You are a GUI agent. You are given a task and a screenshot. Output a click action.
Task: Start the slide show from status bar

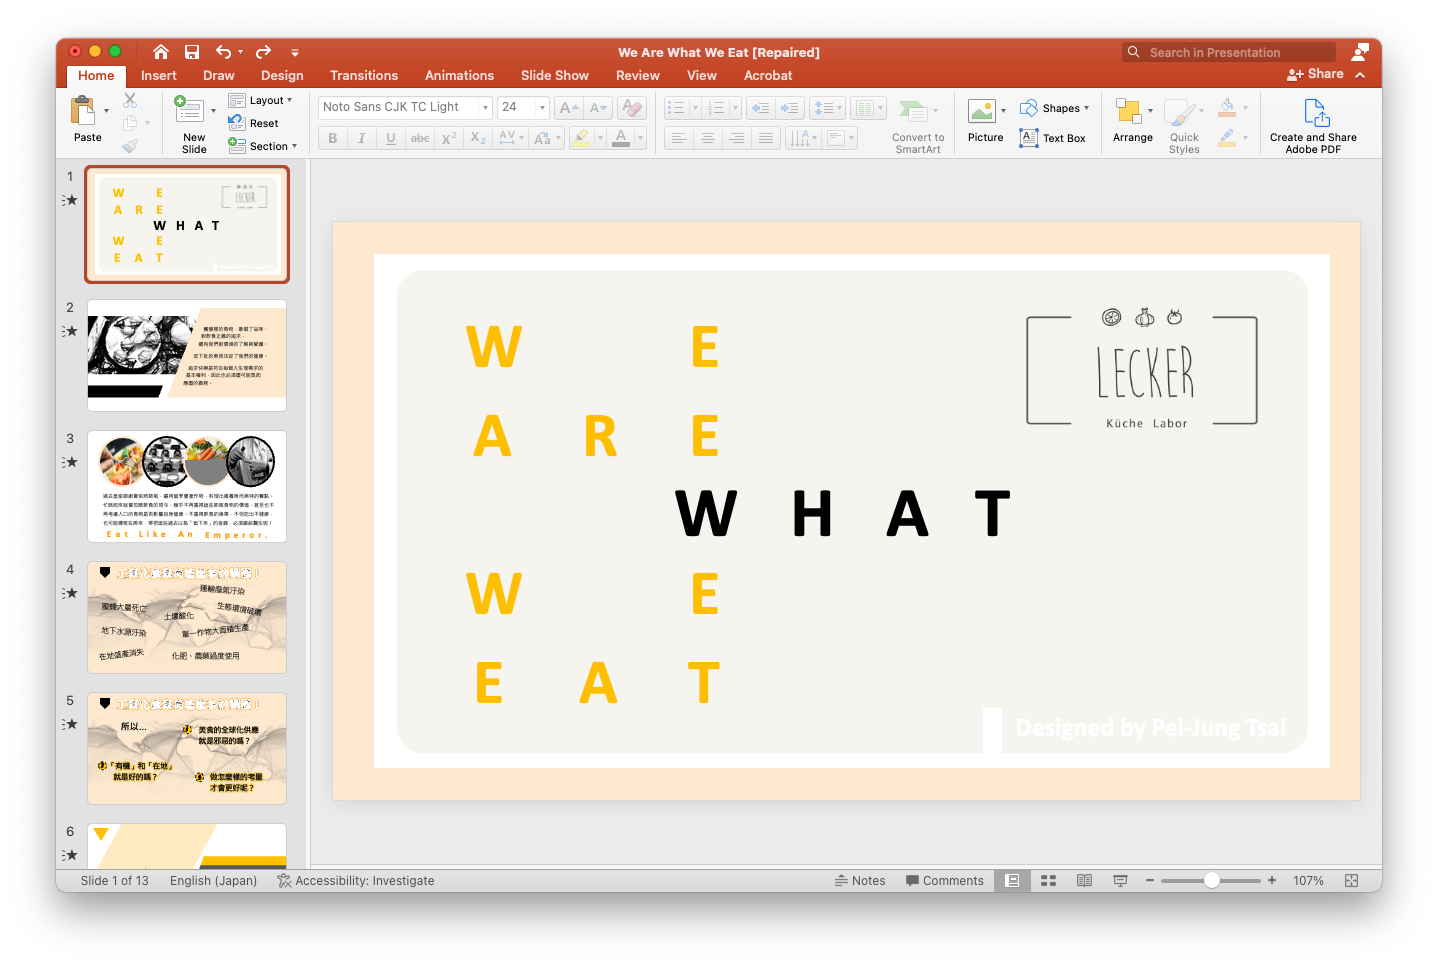[x=1120, y=881]
